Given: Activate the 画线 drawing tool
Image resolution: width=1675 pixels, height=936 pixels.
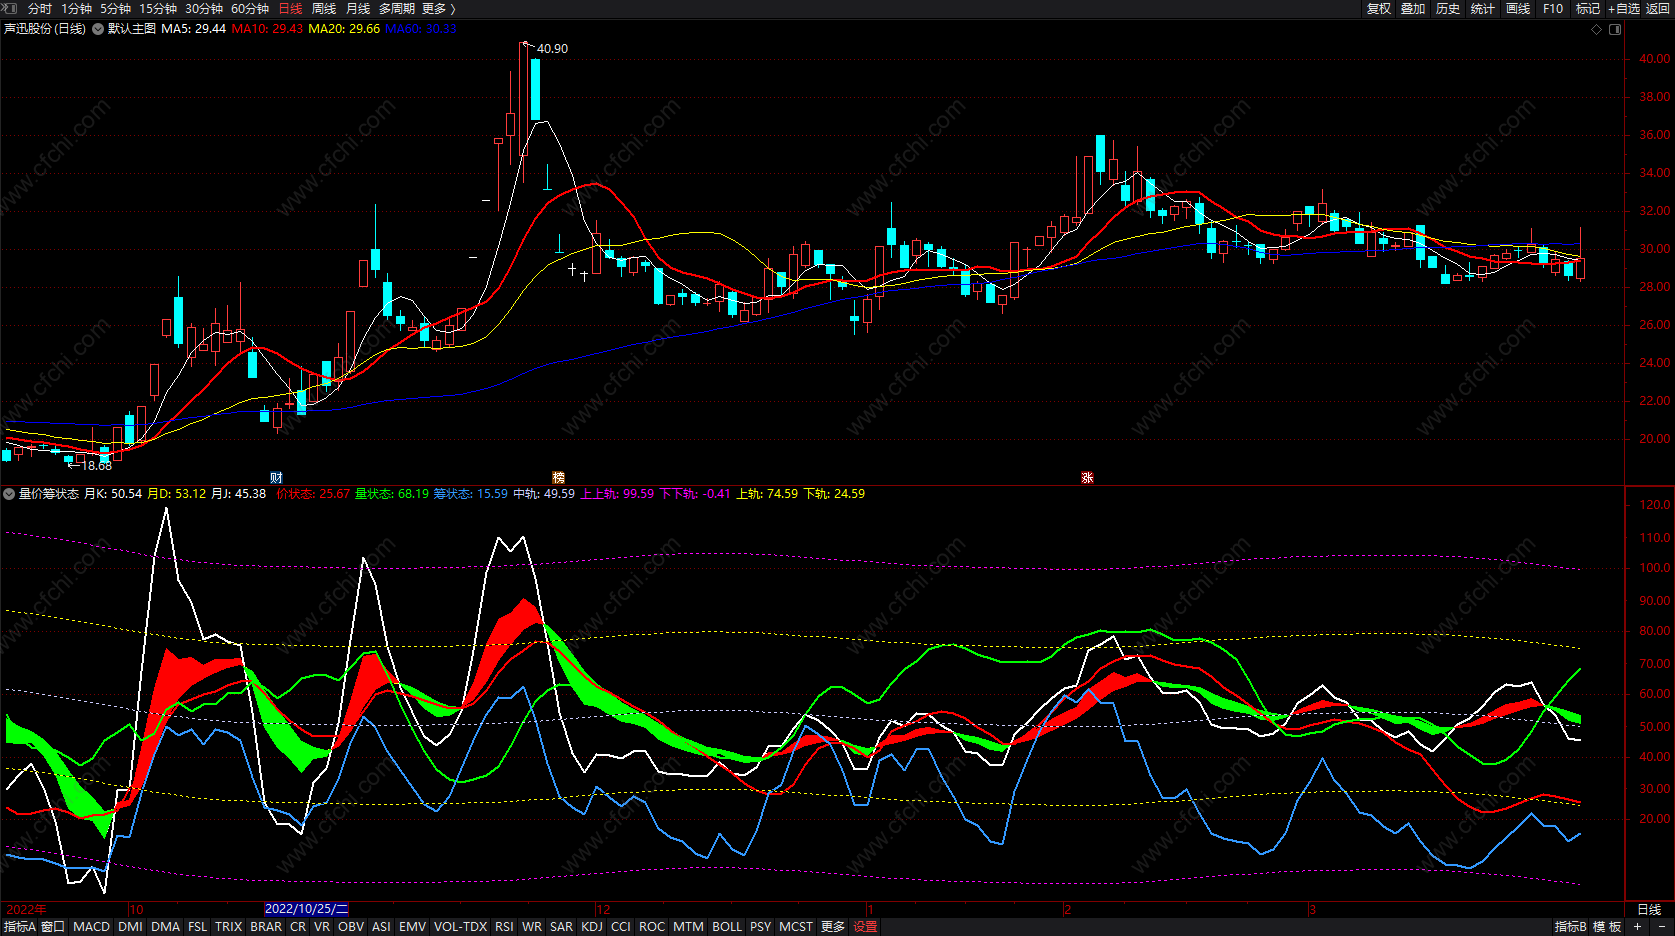Looking at the screenshot, I should tap(1518, 8).
